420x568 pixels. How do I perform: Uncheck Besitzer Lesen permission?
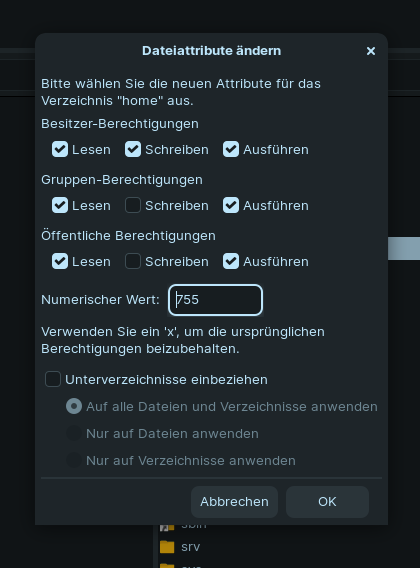(60, 149)
